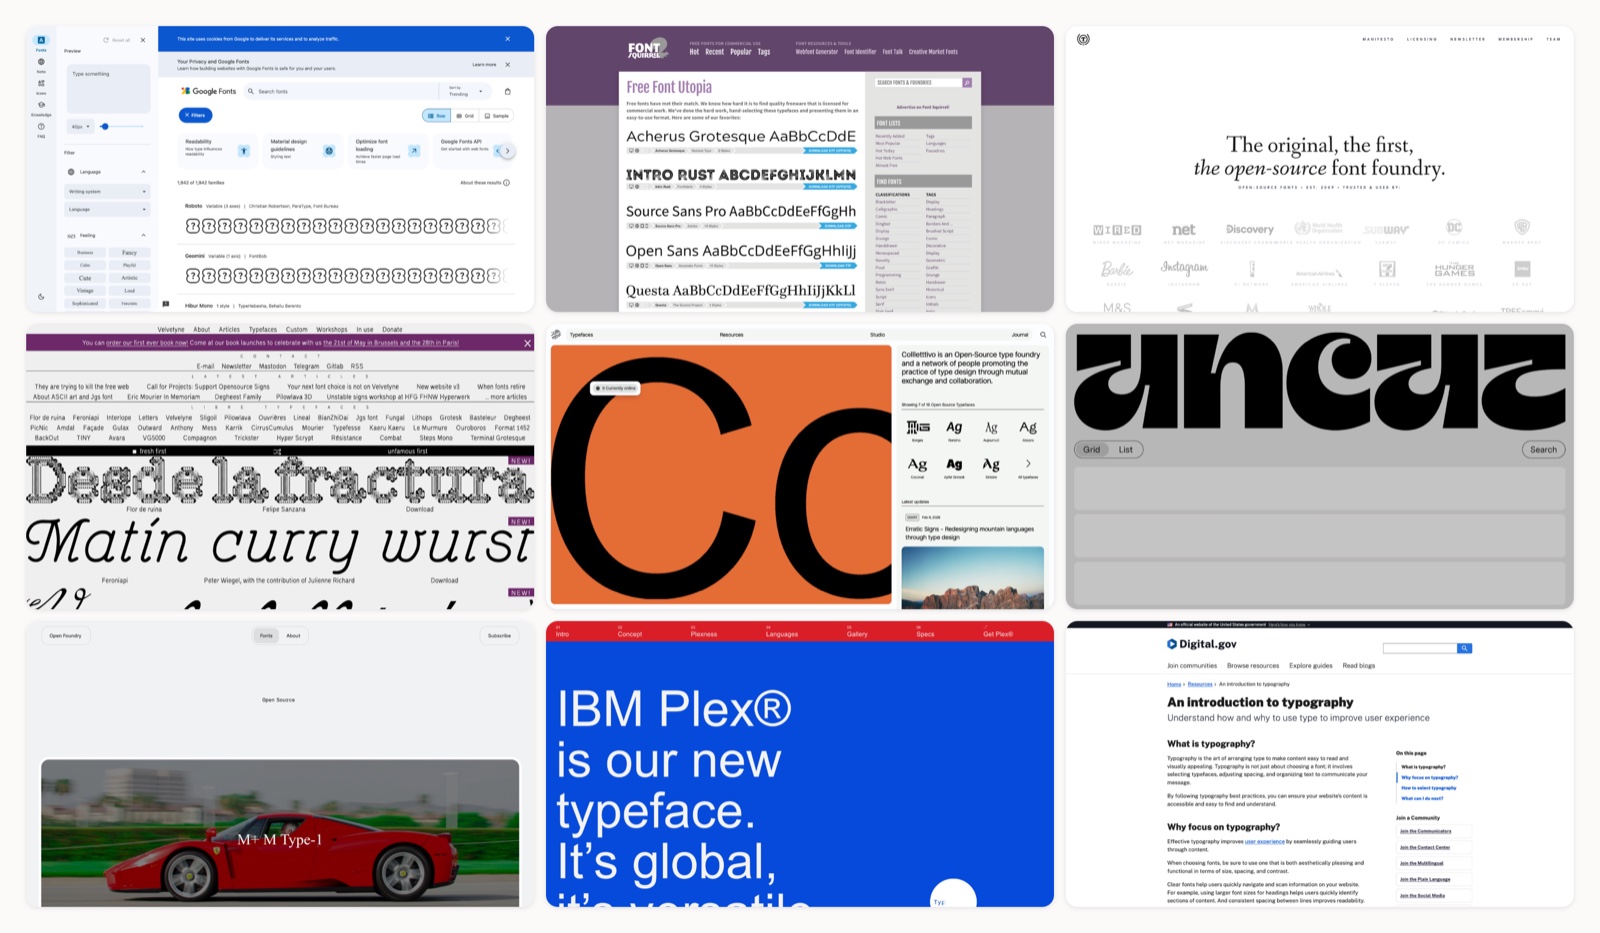Dismiss the blue cookies banner in Google Fonts
The image size is (1600, 933).
coord(507,39)
